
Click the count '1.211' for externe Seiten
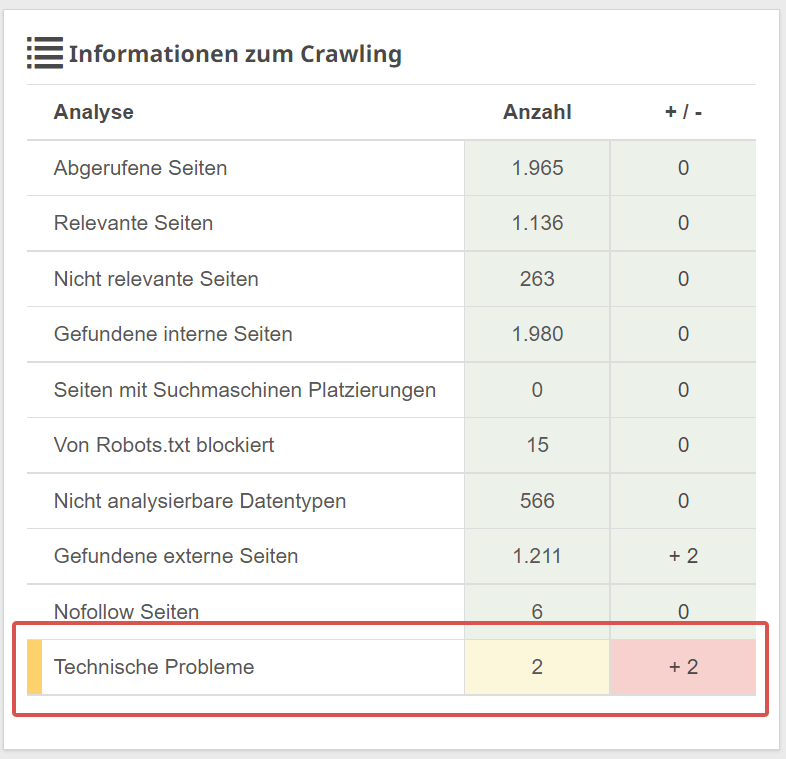(537, 556)
